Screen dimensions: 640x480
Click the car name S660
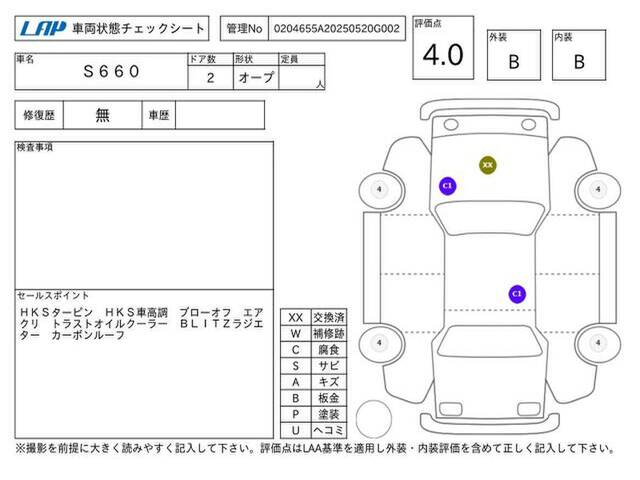pos(111,71)
